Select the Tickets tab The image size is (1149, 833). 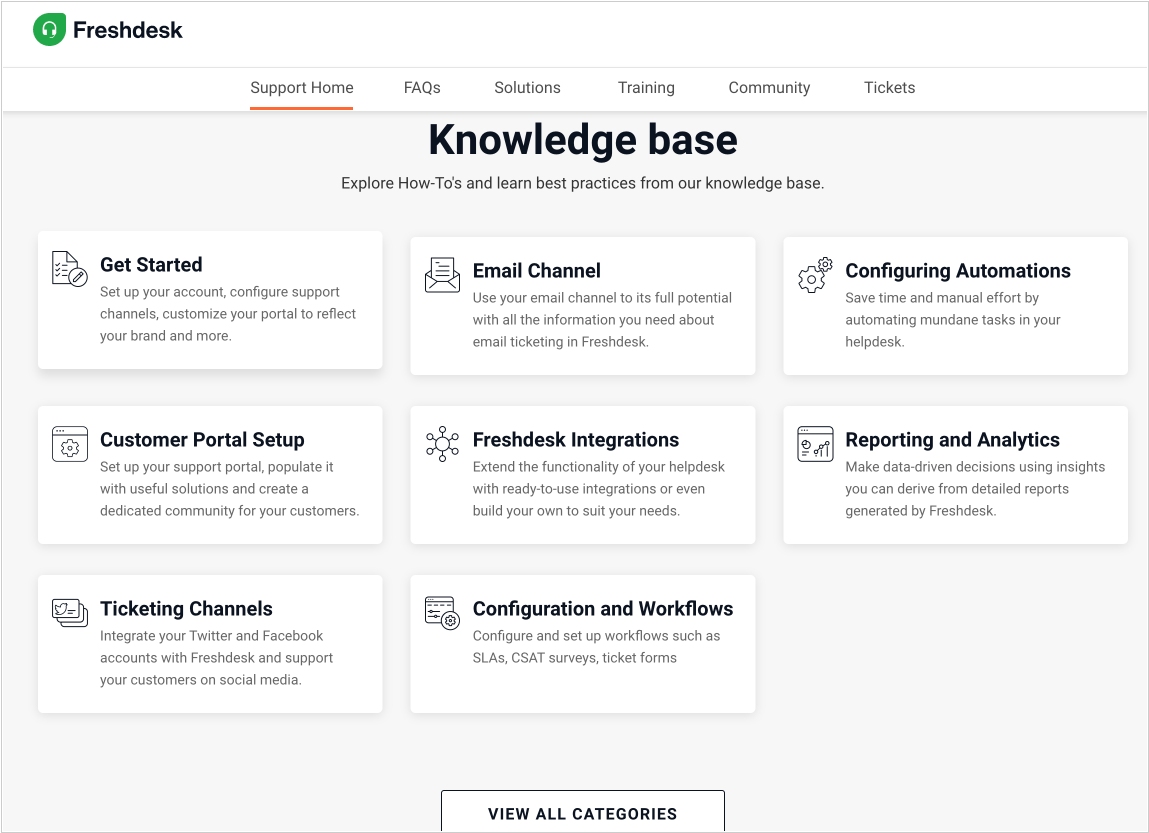coord(889,88)
